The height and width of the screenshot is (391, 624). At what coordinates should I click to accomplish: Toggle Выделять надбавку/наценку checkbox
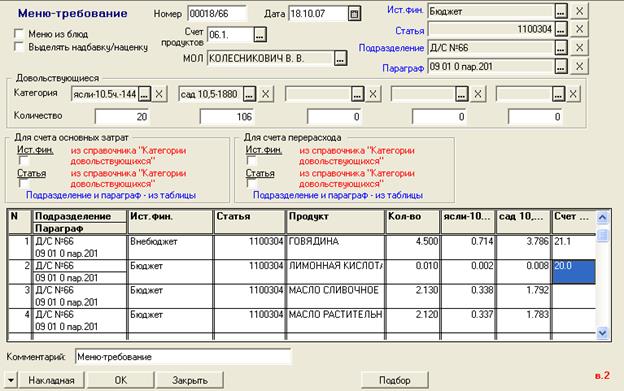pyautogui.click(x=19, y=47)
